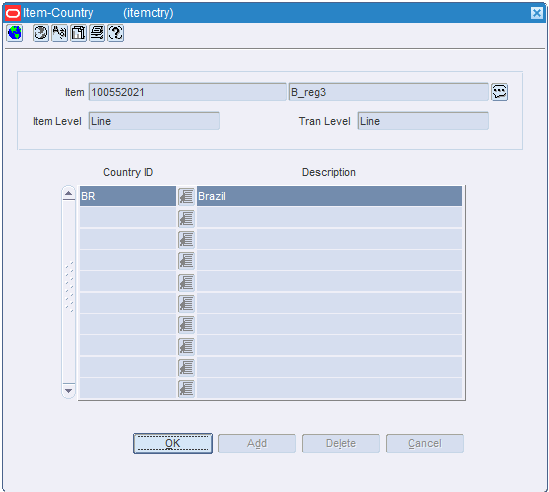549x492 pixels.
Task: Click the OK button
Action: coord(173,443)
